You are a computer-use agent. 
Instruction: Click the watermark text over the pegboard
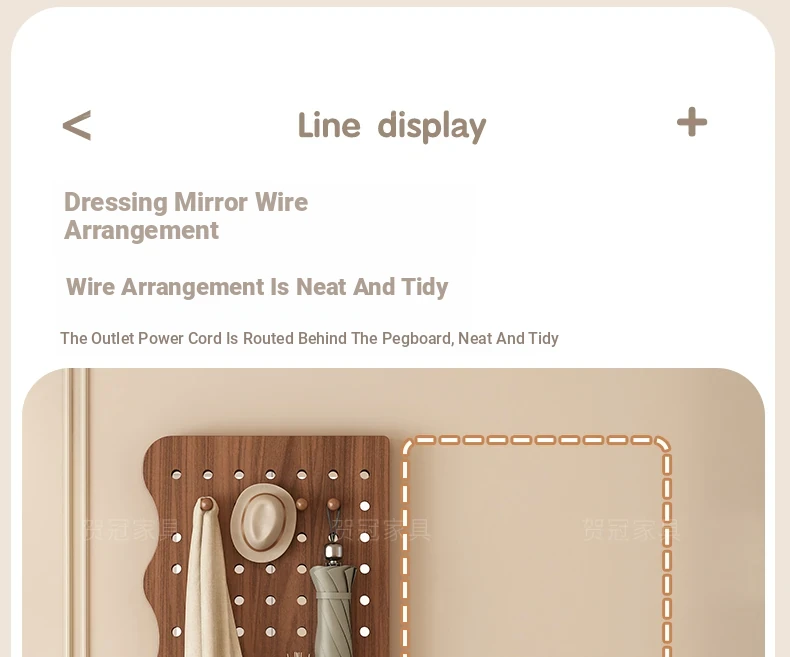coord(381,530)
